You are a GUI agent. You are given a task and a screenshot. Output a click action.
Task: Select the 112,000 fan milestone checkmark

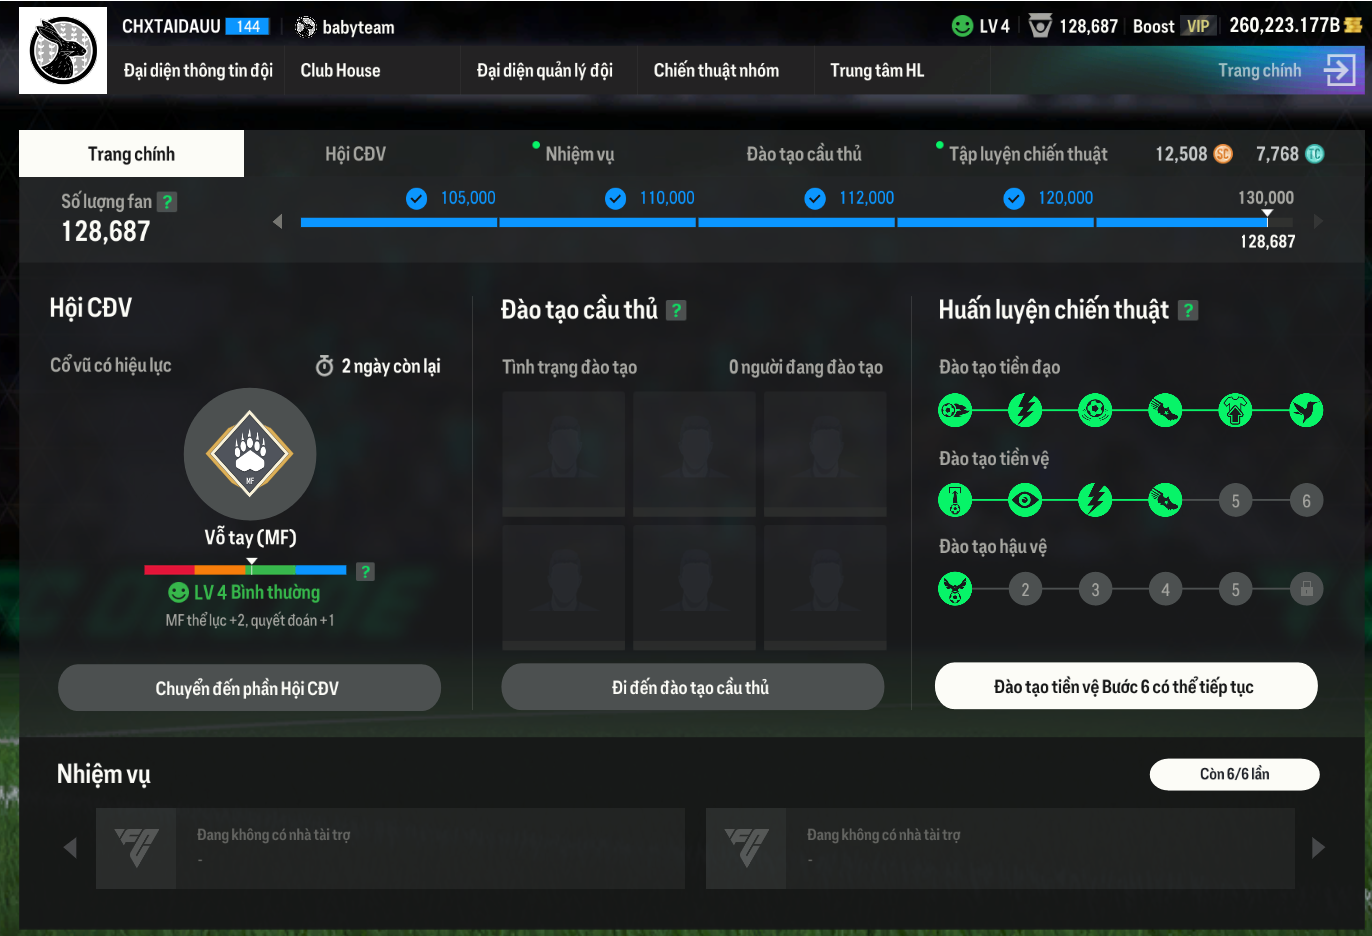[815, 198]
